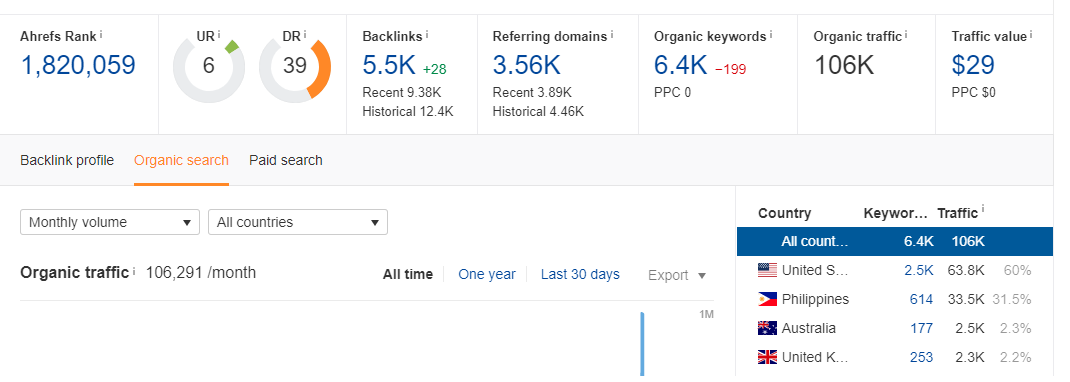Click the UR info icon
Screen dimensions: 1070x382
[x=219, y=33]
